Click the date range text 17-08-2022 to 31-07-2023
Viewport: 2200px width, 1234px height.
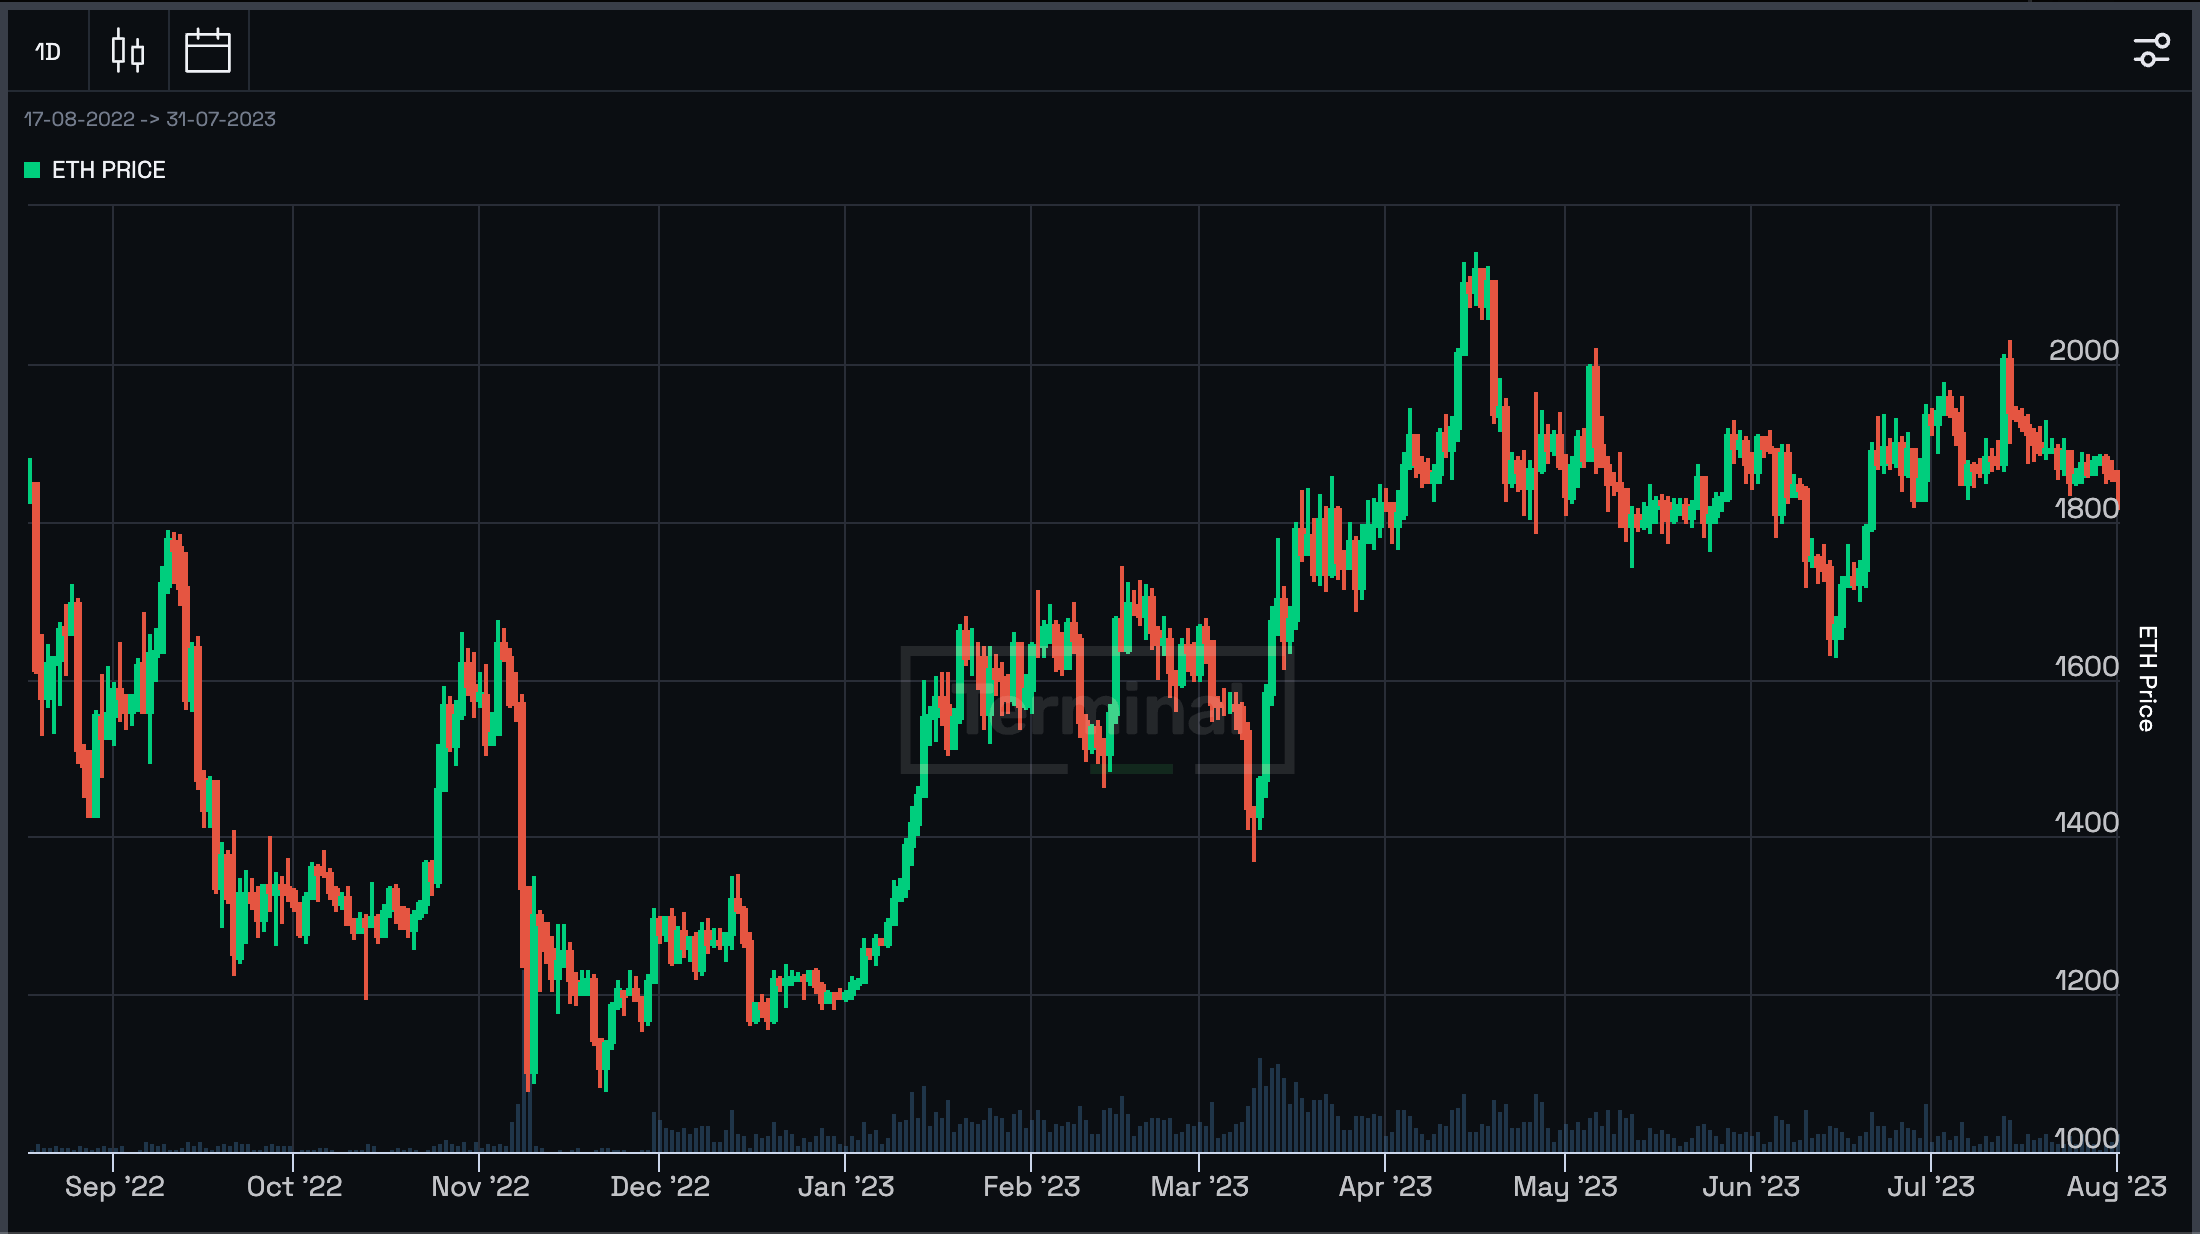(x=150, y=119)
